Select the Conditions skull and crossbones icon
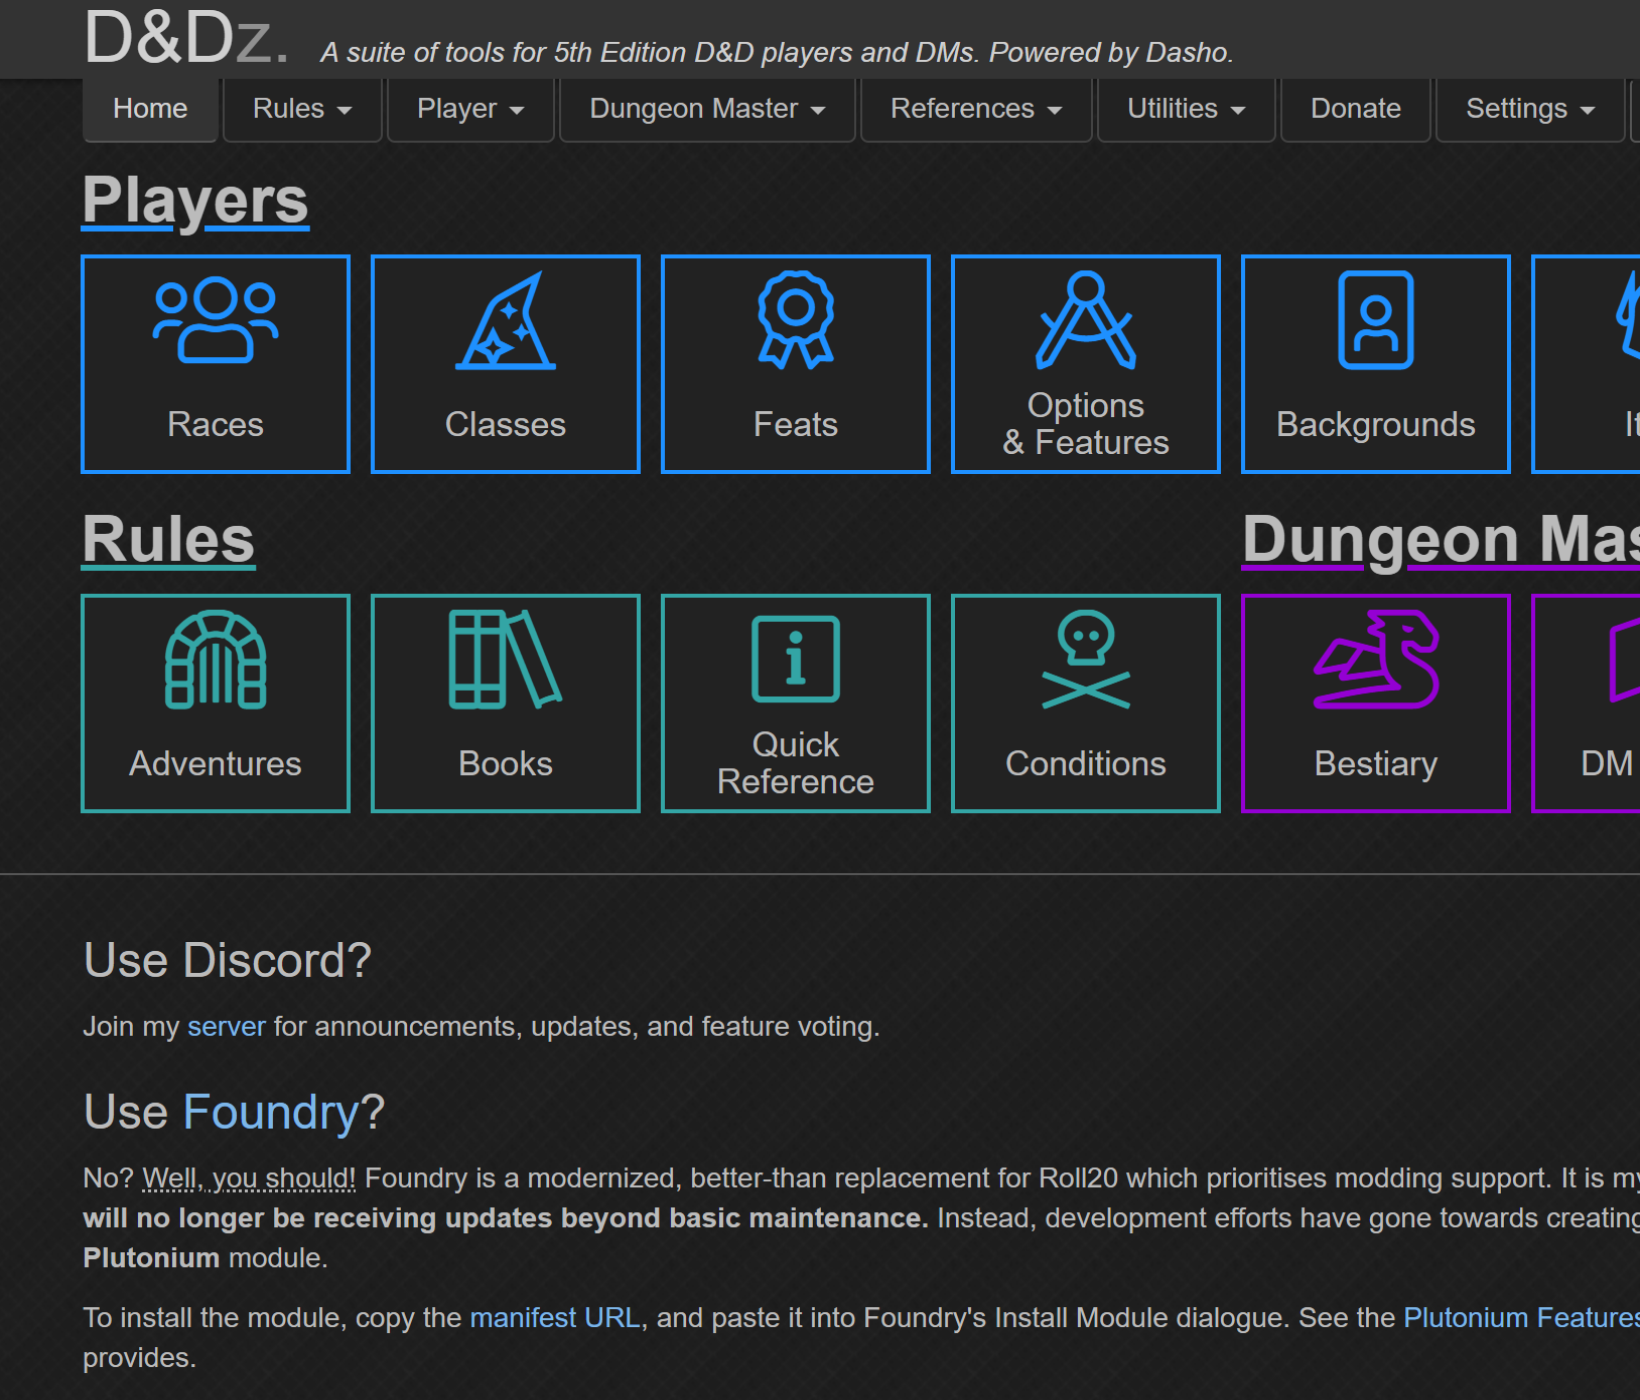This screenshot has width=1640, height=1400. click(x=1085, y=660)
